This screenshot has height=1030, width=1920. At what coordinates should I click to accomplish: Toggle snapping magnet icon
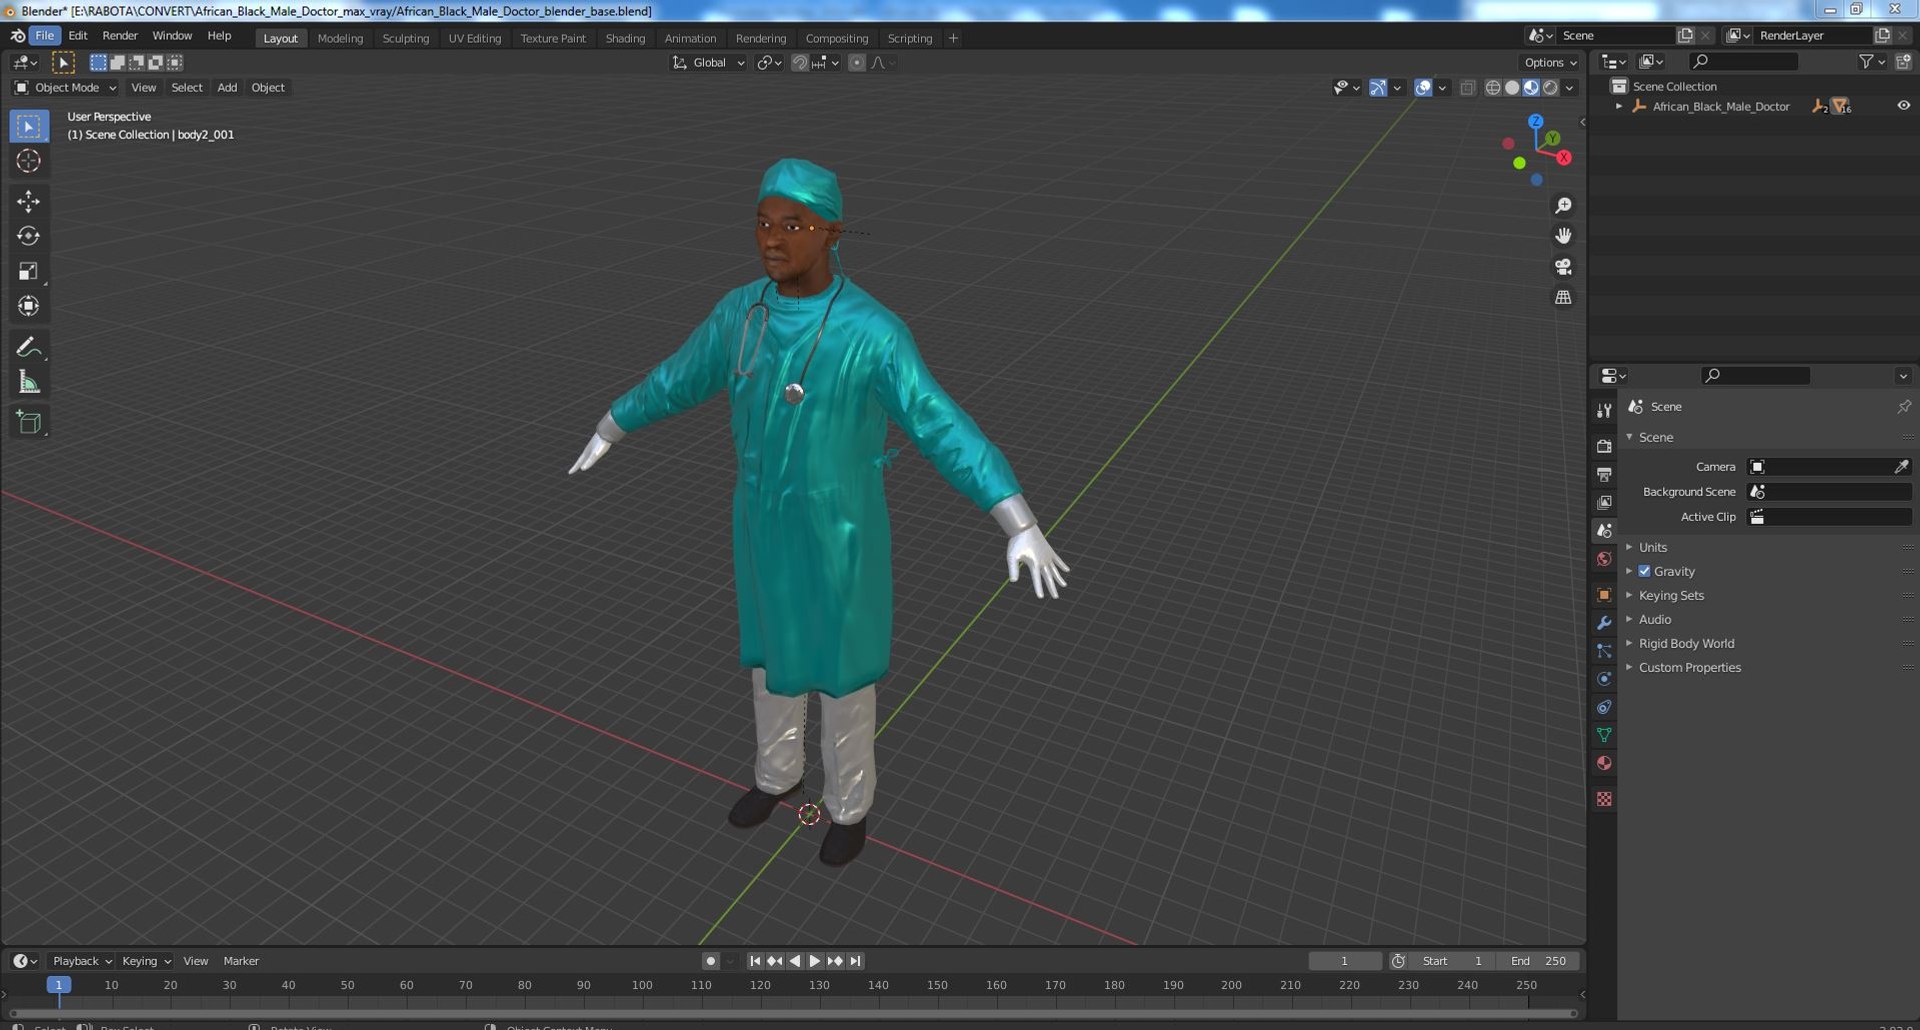799,63
